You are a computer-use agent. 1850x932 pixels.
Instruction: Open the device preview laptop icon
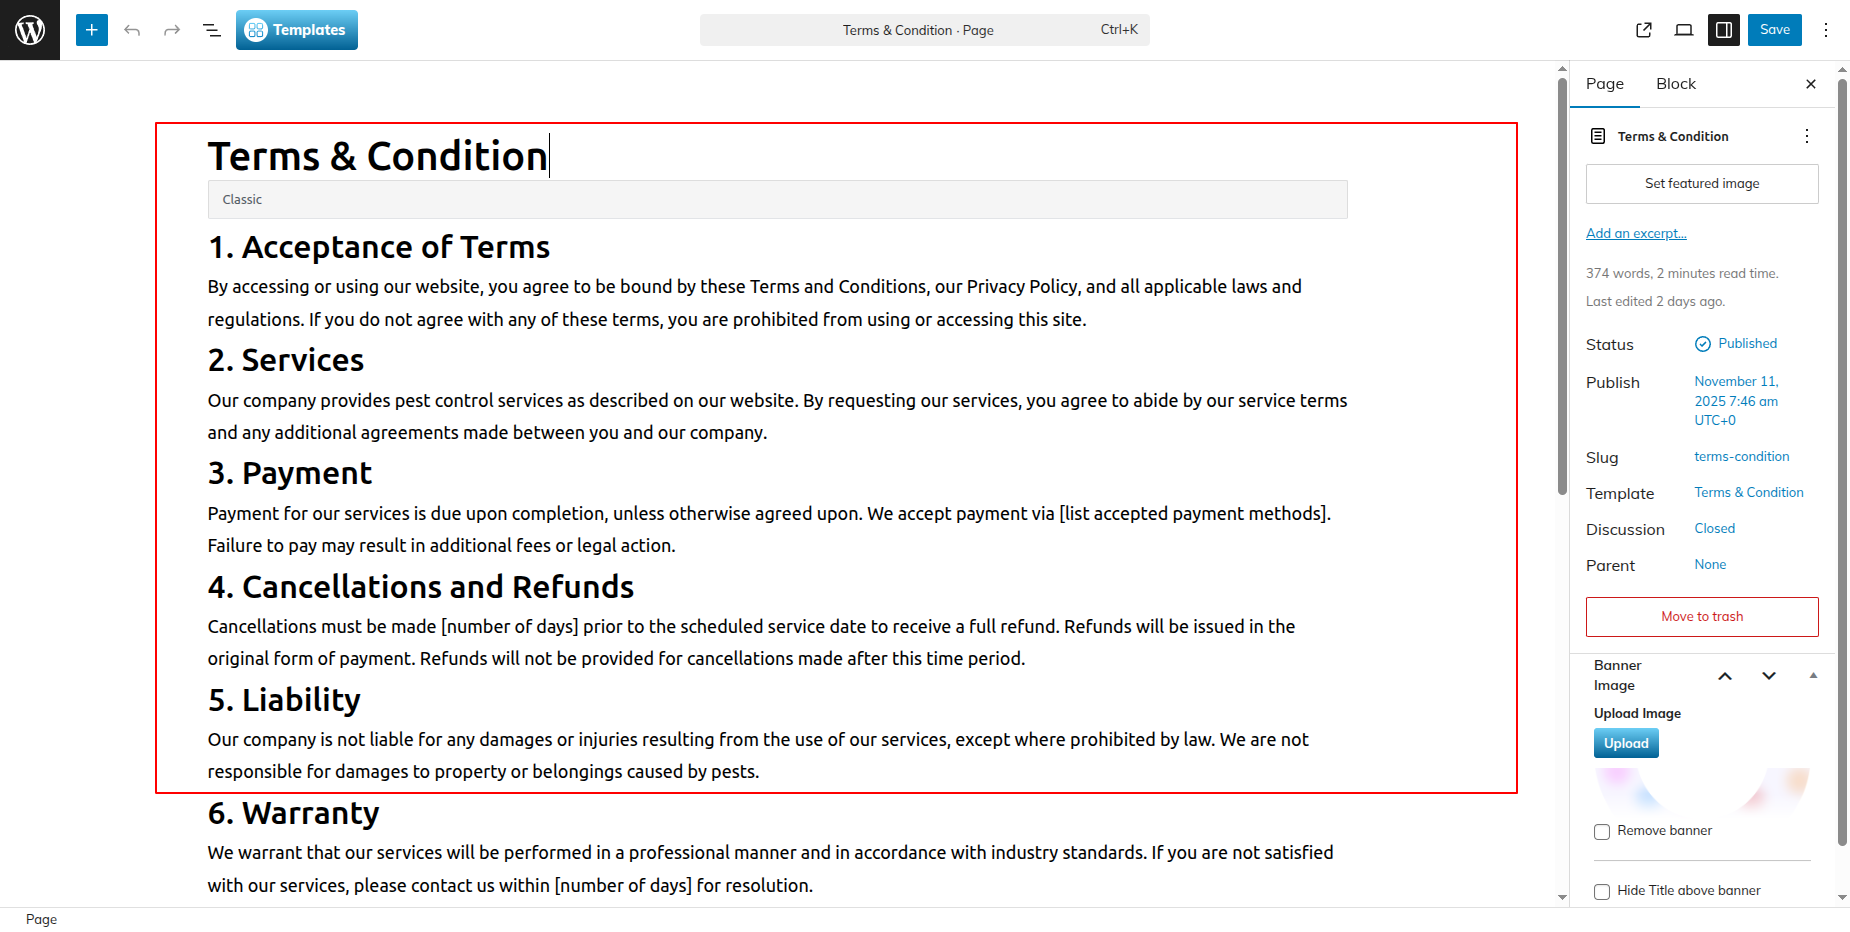coord(1684,30)
